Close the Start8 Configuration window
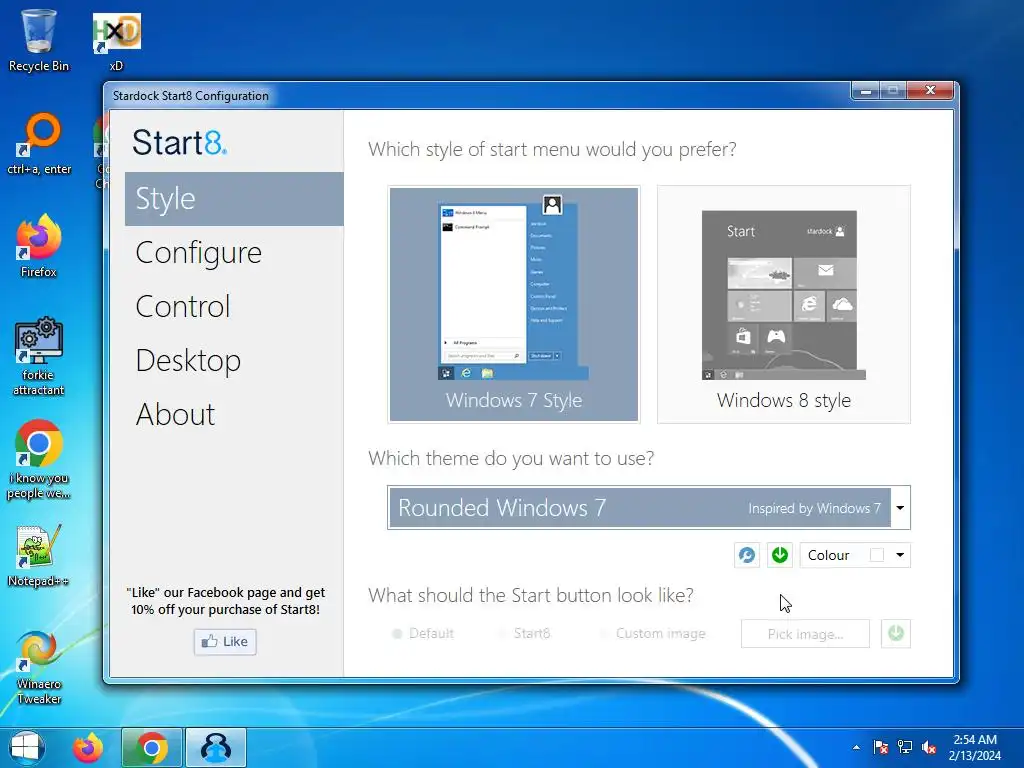 931,91
